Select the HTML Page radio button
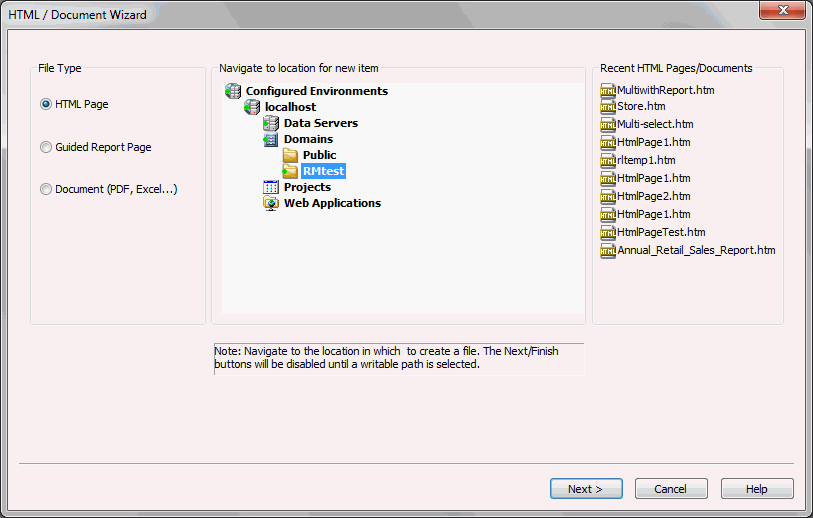Viewport: 813px width, 518px height. pyautogui.click(x=46, y=104)
